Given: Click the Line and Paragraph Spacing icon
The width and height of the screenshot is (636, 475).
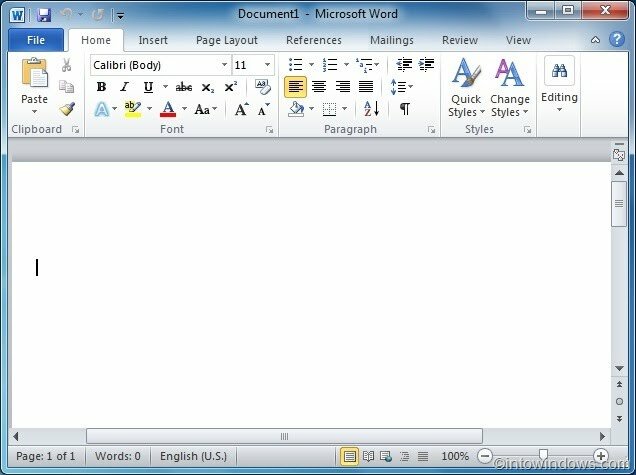Looking at the screenshot, I should (x=398, y=87).
